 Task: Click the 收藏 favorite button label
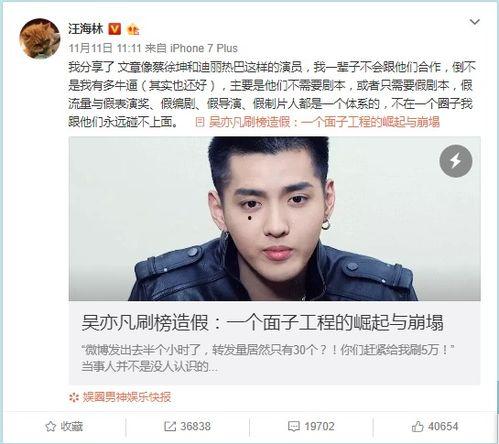pos(72,426)
